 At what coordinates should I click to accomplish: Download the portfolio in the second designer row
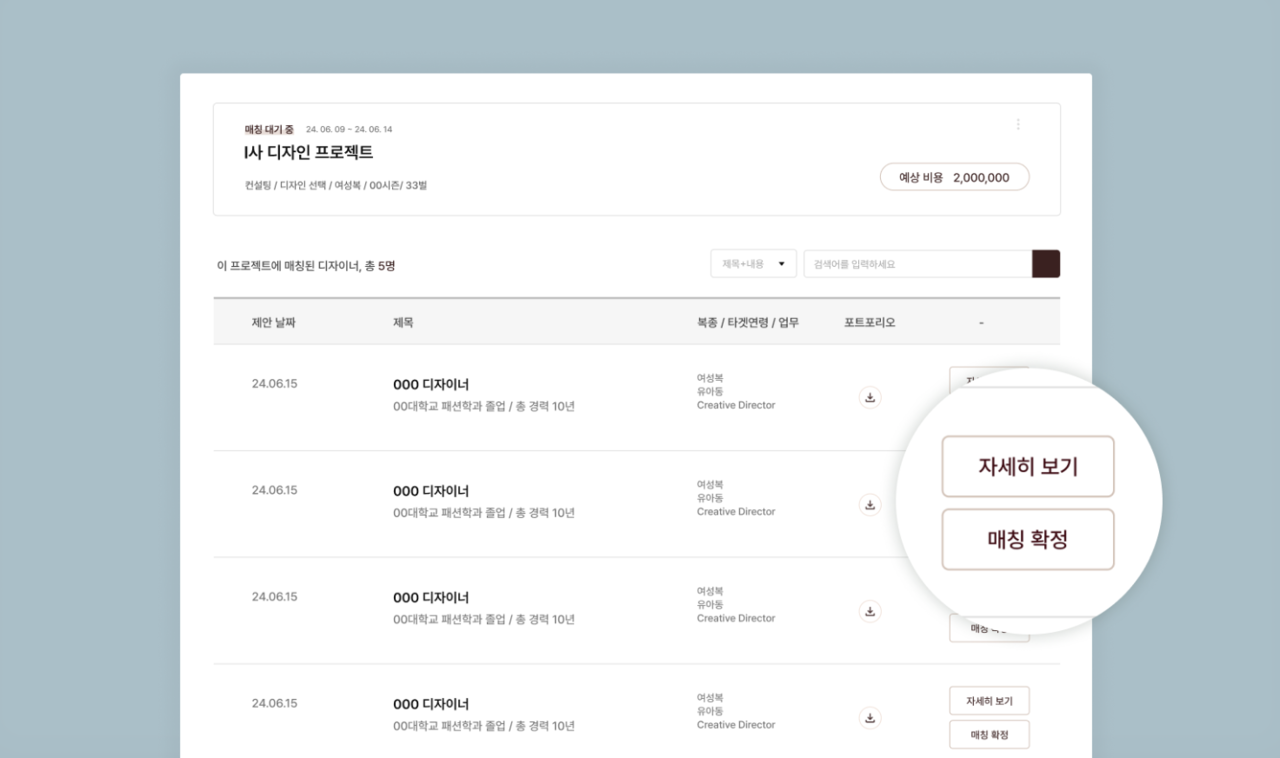(x=870, y=505)
